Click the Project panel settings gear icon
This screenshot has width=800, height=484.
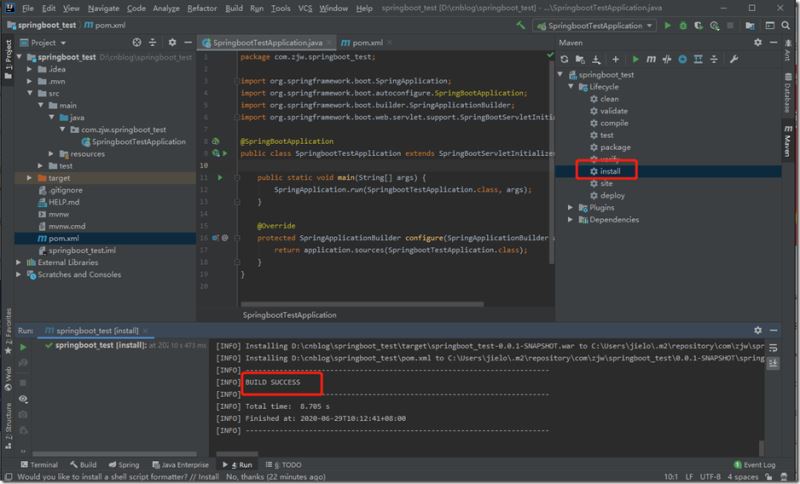172,43
